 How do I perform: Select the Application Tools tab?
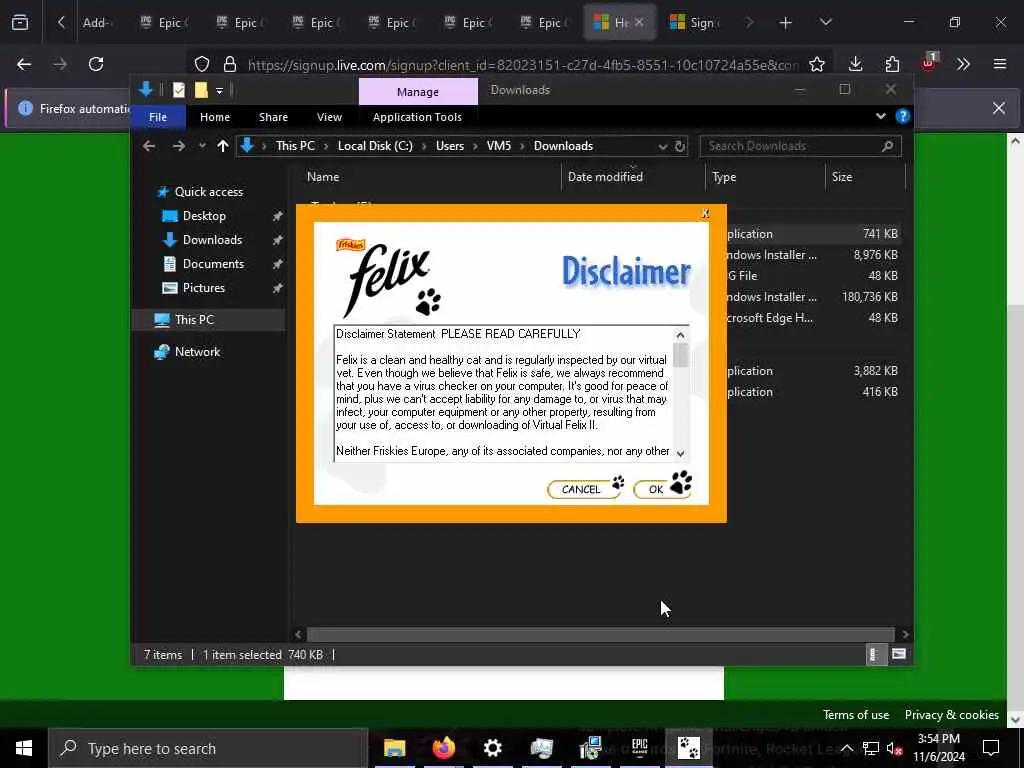pyautogui.click(x=417, y=117)
